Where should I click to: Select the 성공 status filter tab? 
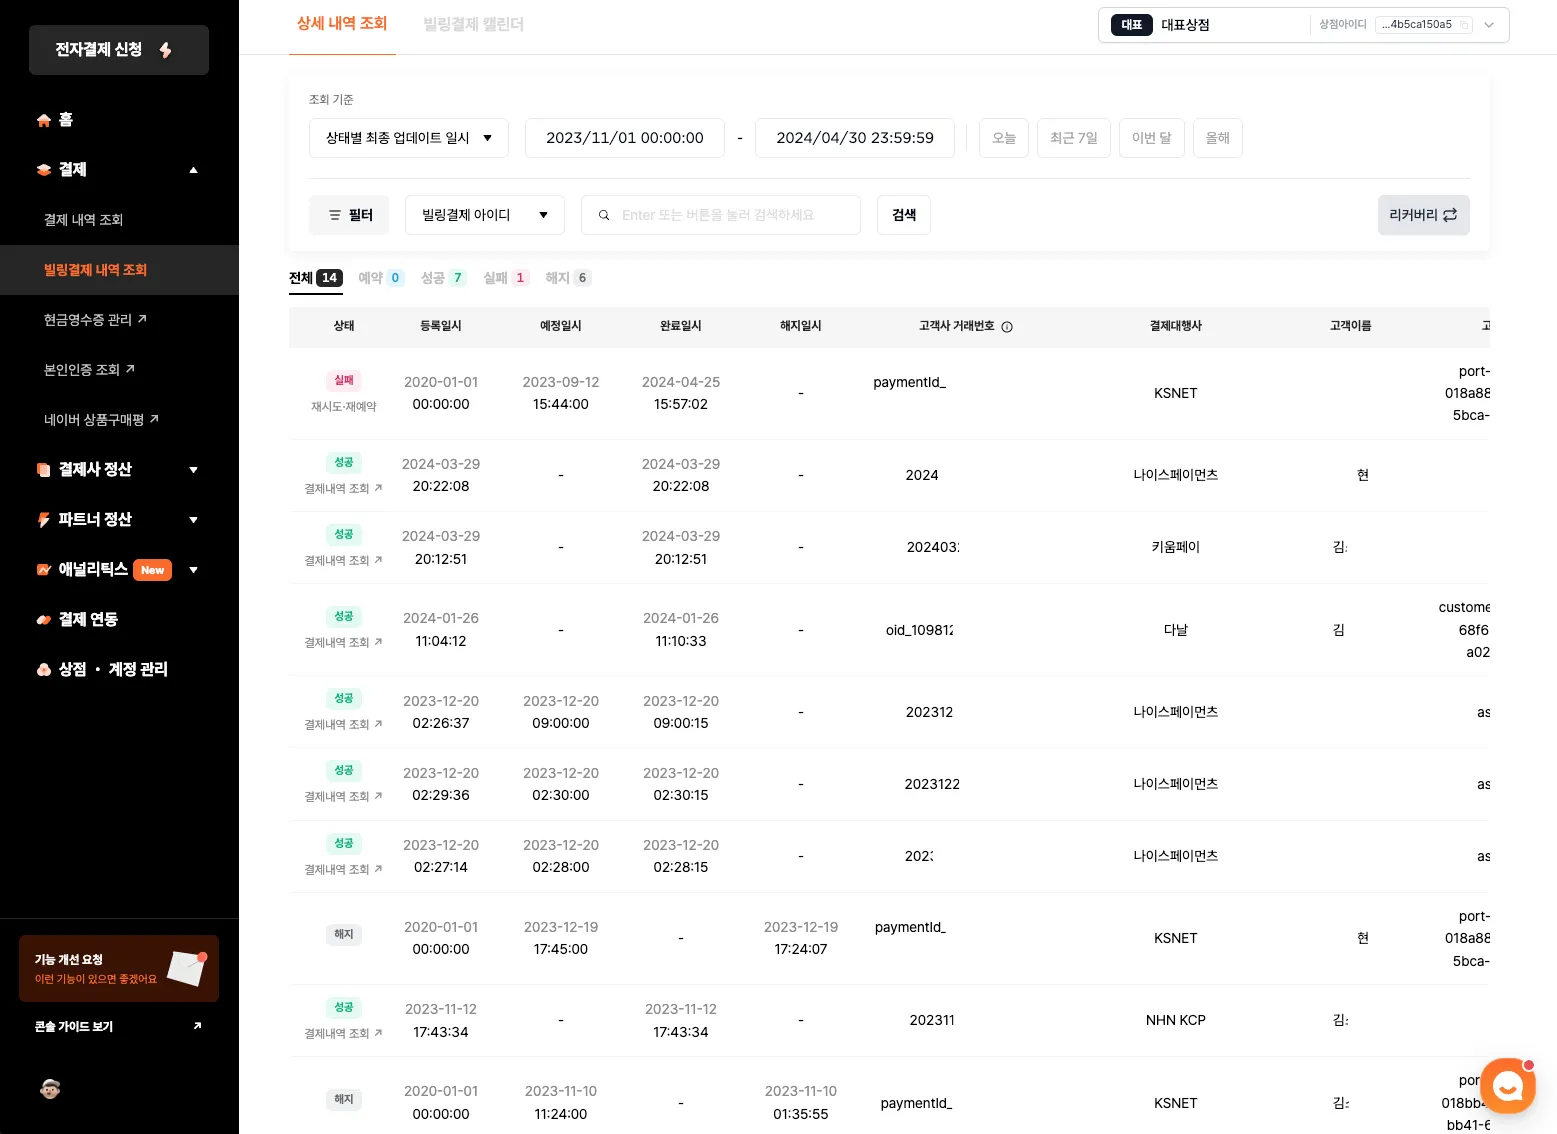(442, 278)
